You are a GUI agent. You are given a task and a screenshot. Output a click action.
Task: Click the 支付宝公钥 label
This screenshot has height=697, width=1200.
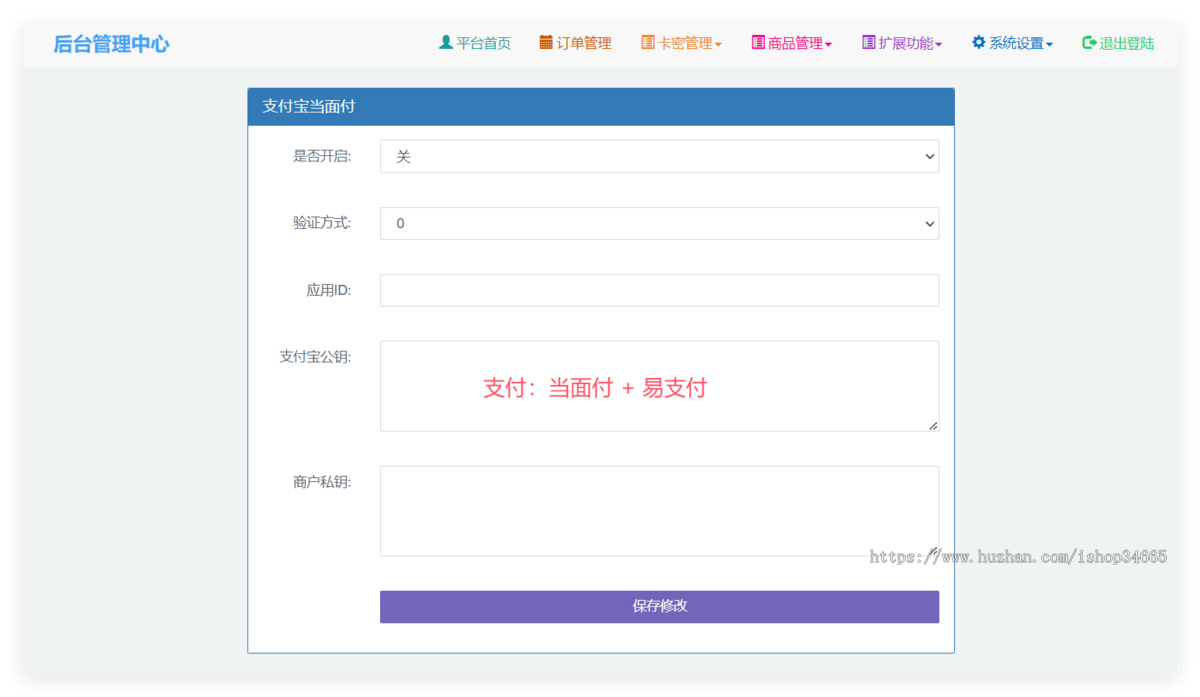[315, 356]
